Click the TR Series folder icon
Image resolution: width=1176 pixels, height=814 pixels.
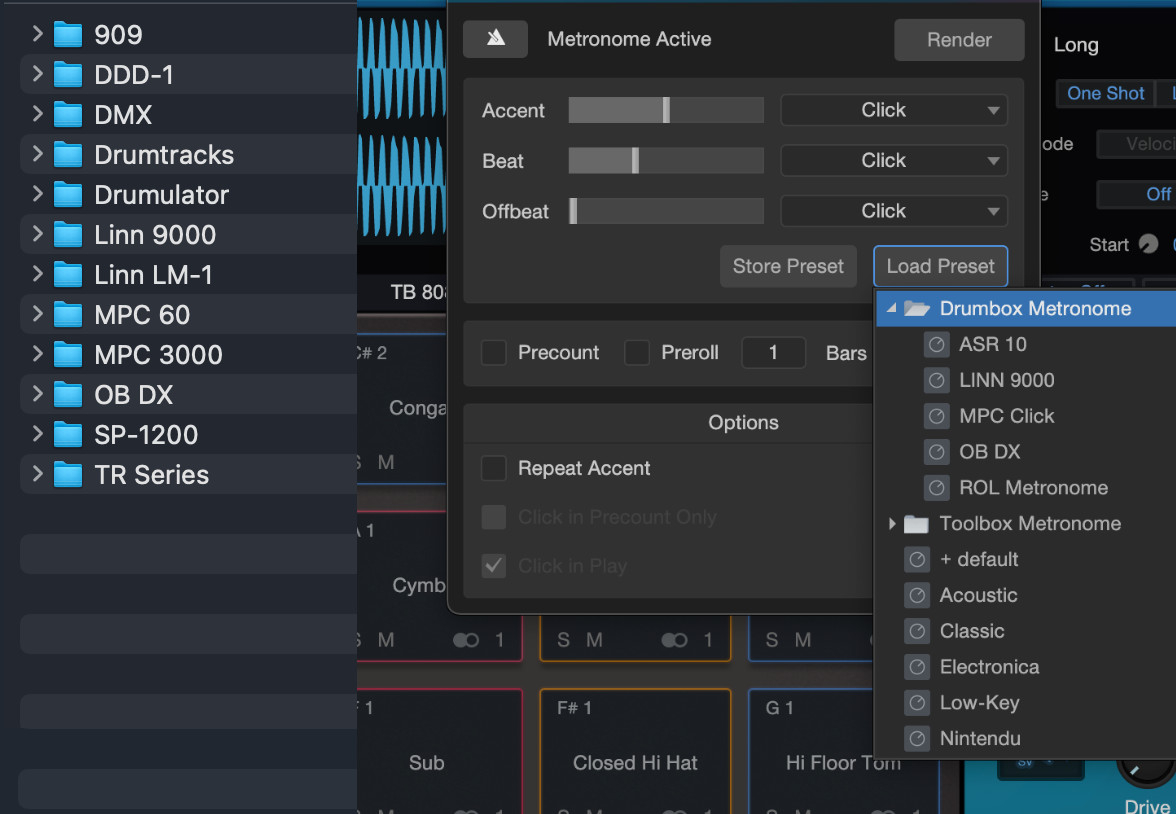tap(68, 475)
